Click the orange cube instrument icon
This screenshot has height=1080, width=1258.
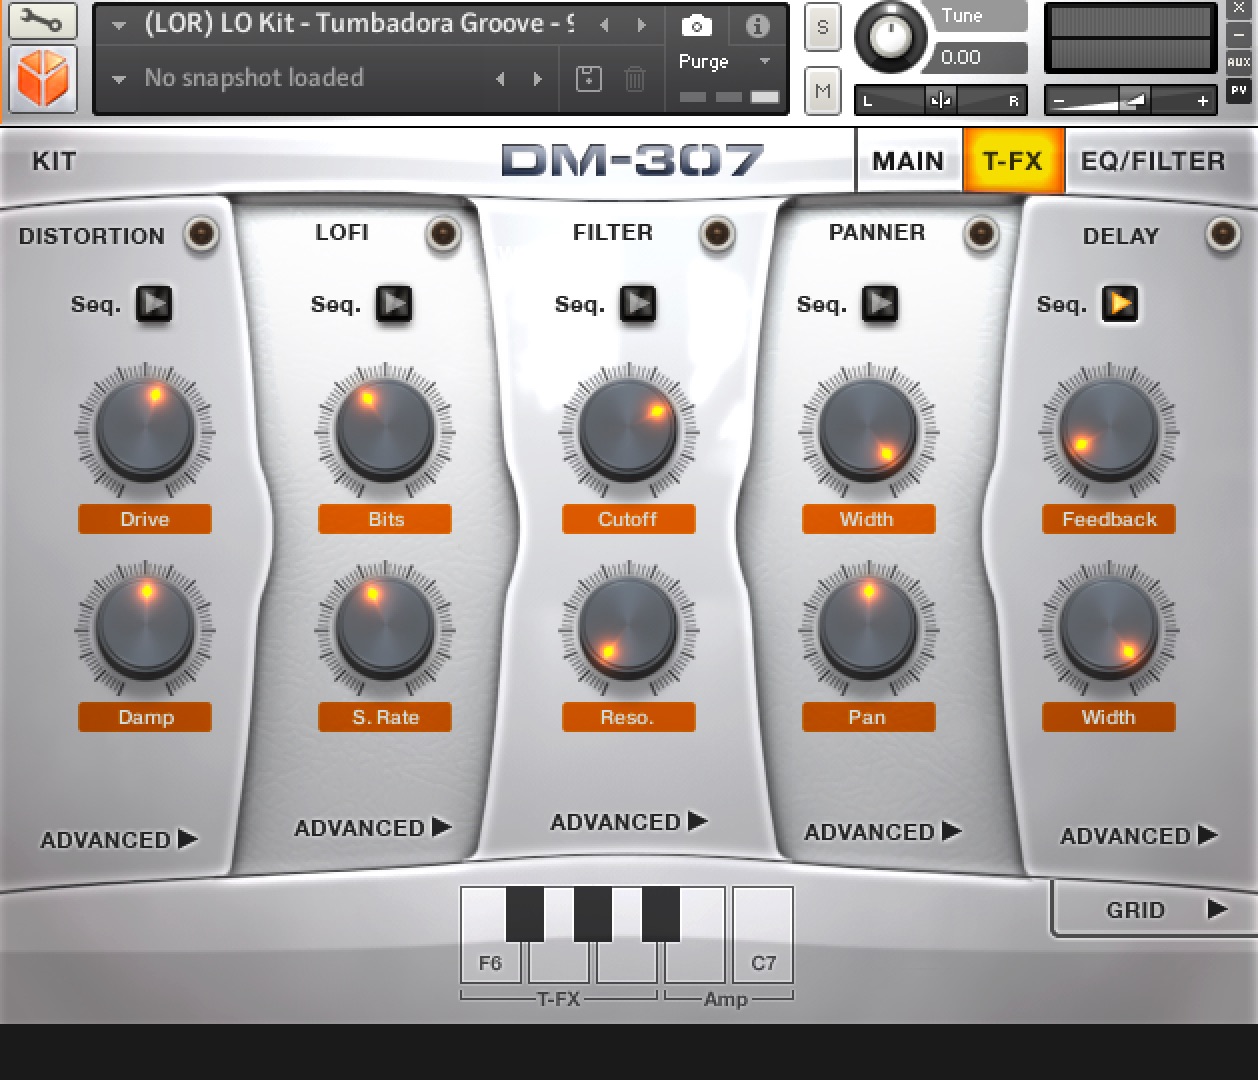point(42,78)
